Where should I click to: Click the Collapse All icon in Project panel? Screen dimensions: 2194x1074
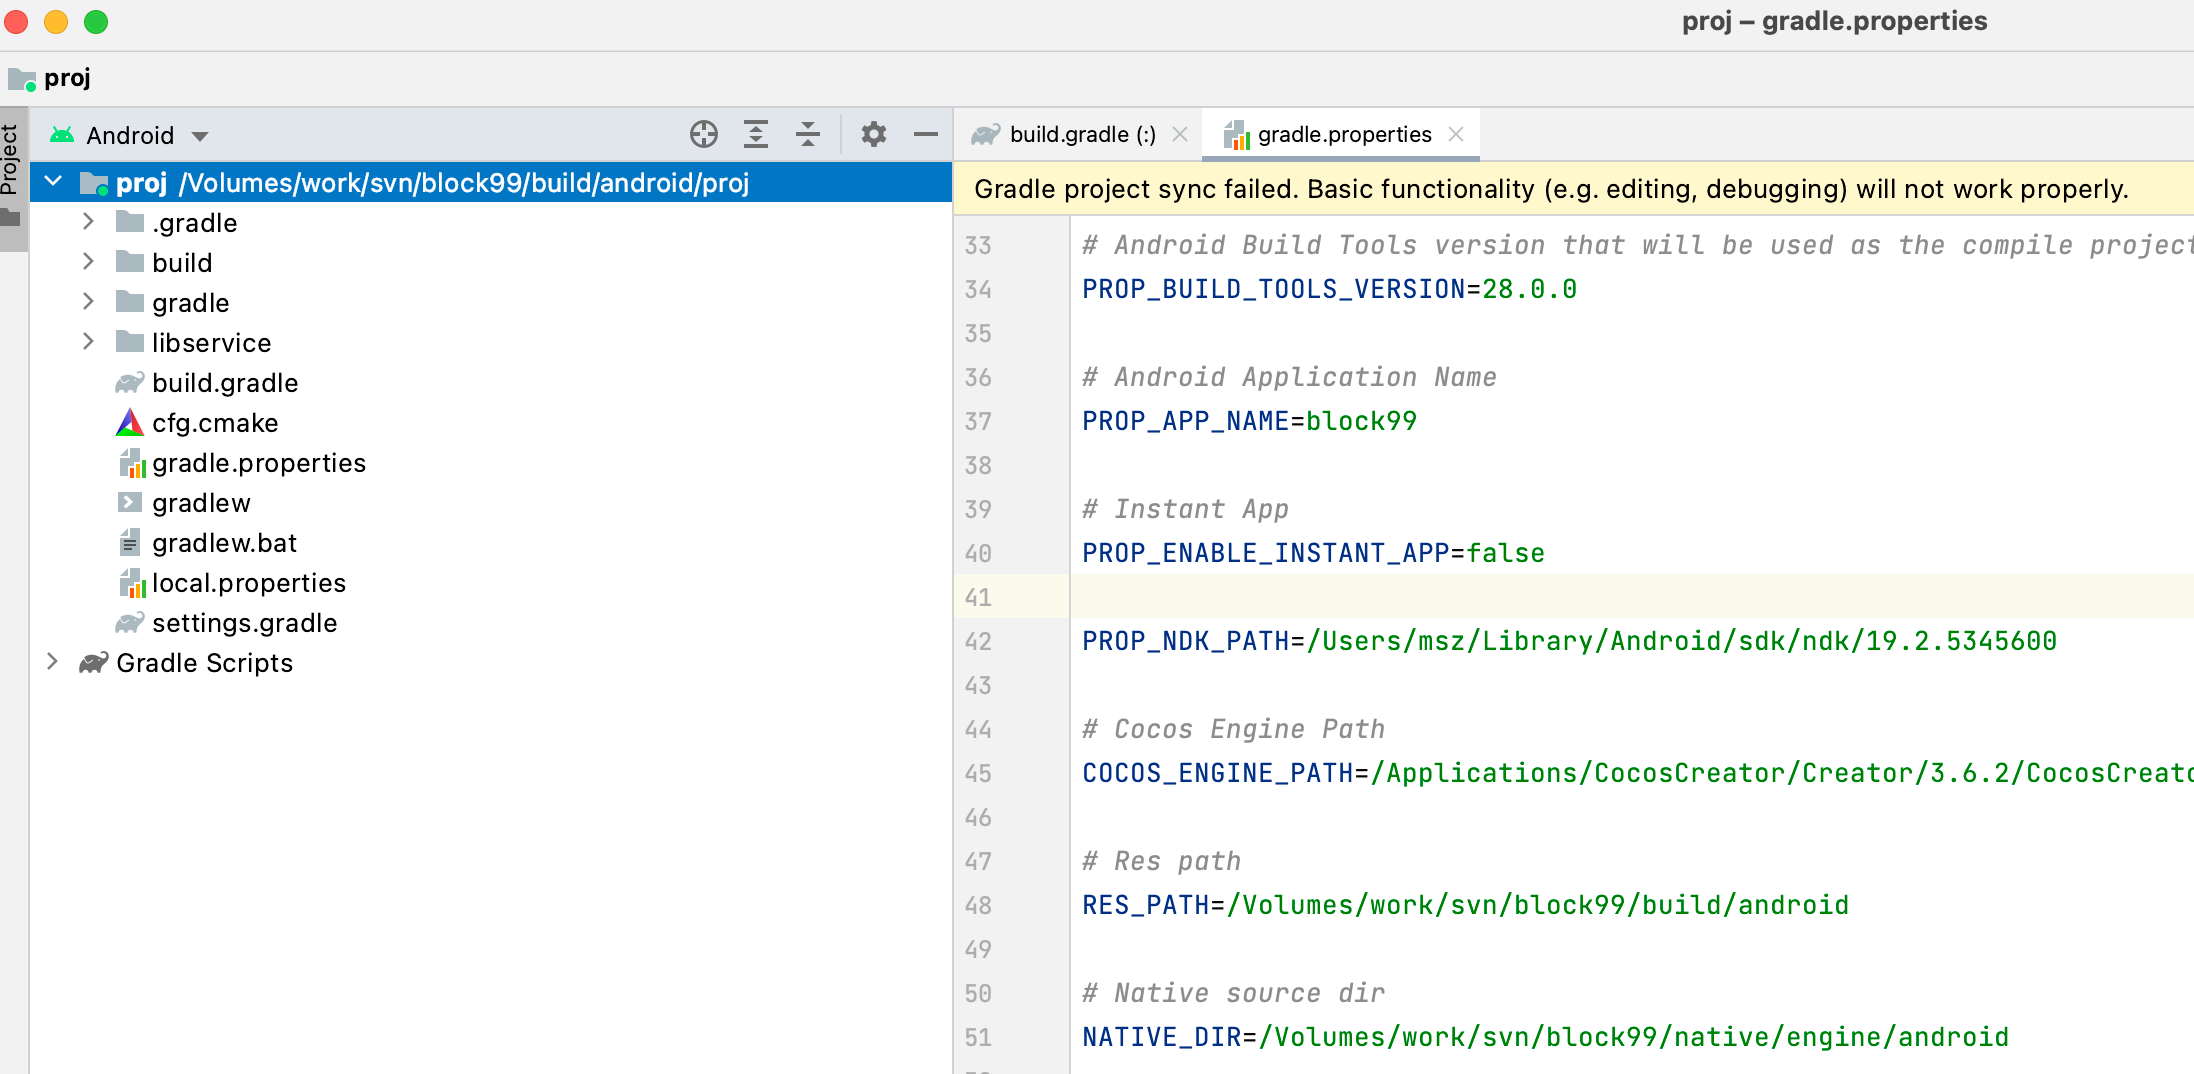pyautogui.click(x=808, y=134)
